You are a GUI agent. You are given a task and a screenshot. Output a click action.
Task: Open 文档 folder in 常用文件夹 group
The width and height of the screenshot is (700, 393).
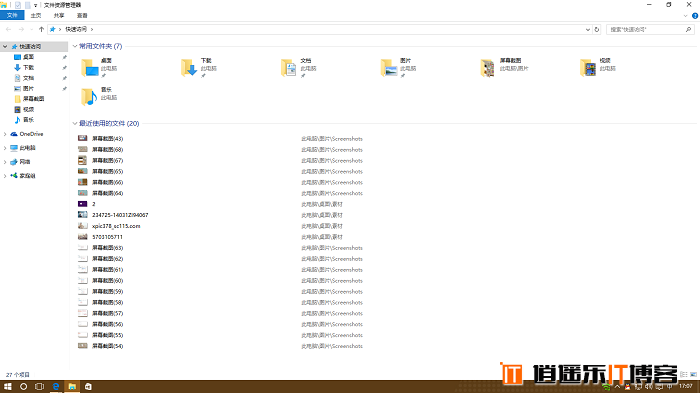pos(299,68)
